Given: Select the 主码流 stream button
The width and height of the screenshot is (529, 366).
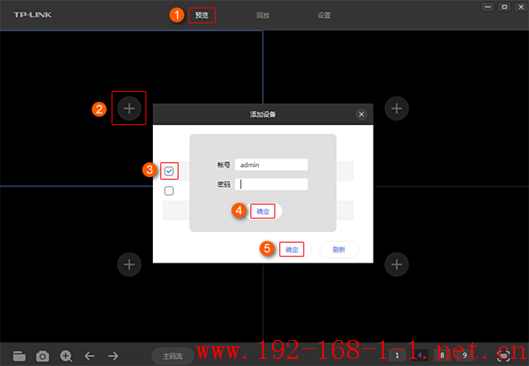Looking at the screenshot, I should (x=173, y=356).
